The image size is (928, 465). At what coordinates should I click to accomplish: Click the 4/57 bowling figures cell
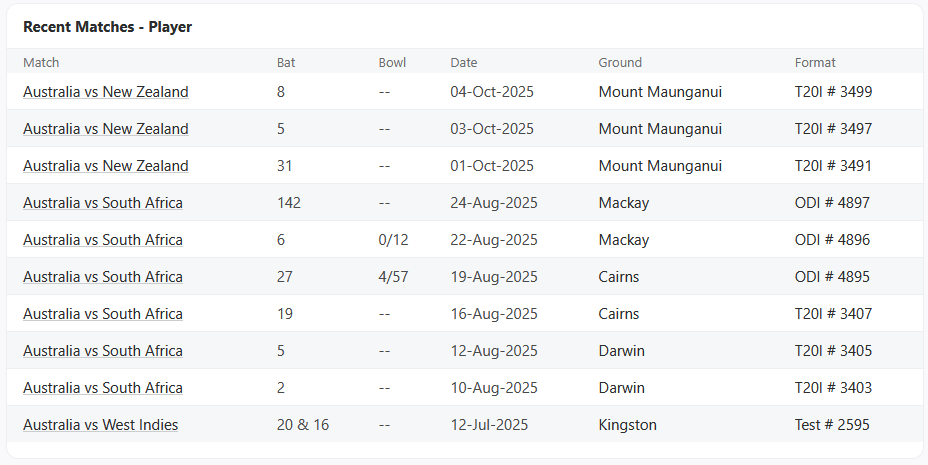coord(393,277)
